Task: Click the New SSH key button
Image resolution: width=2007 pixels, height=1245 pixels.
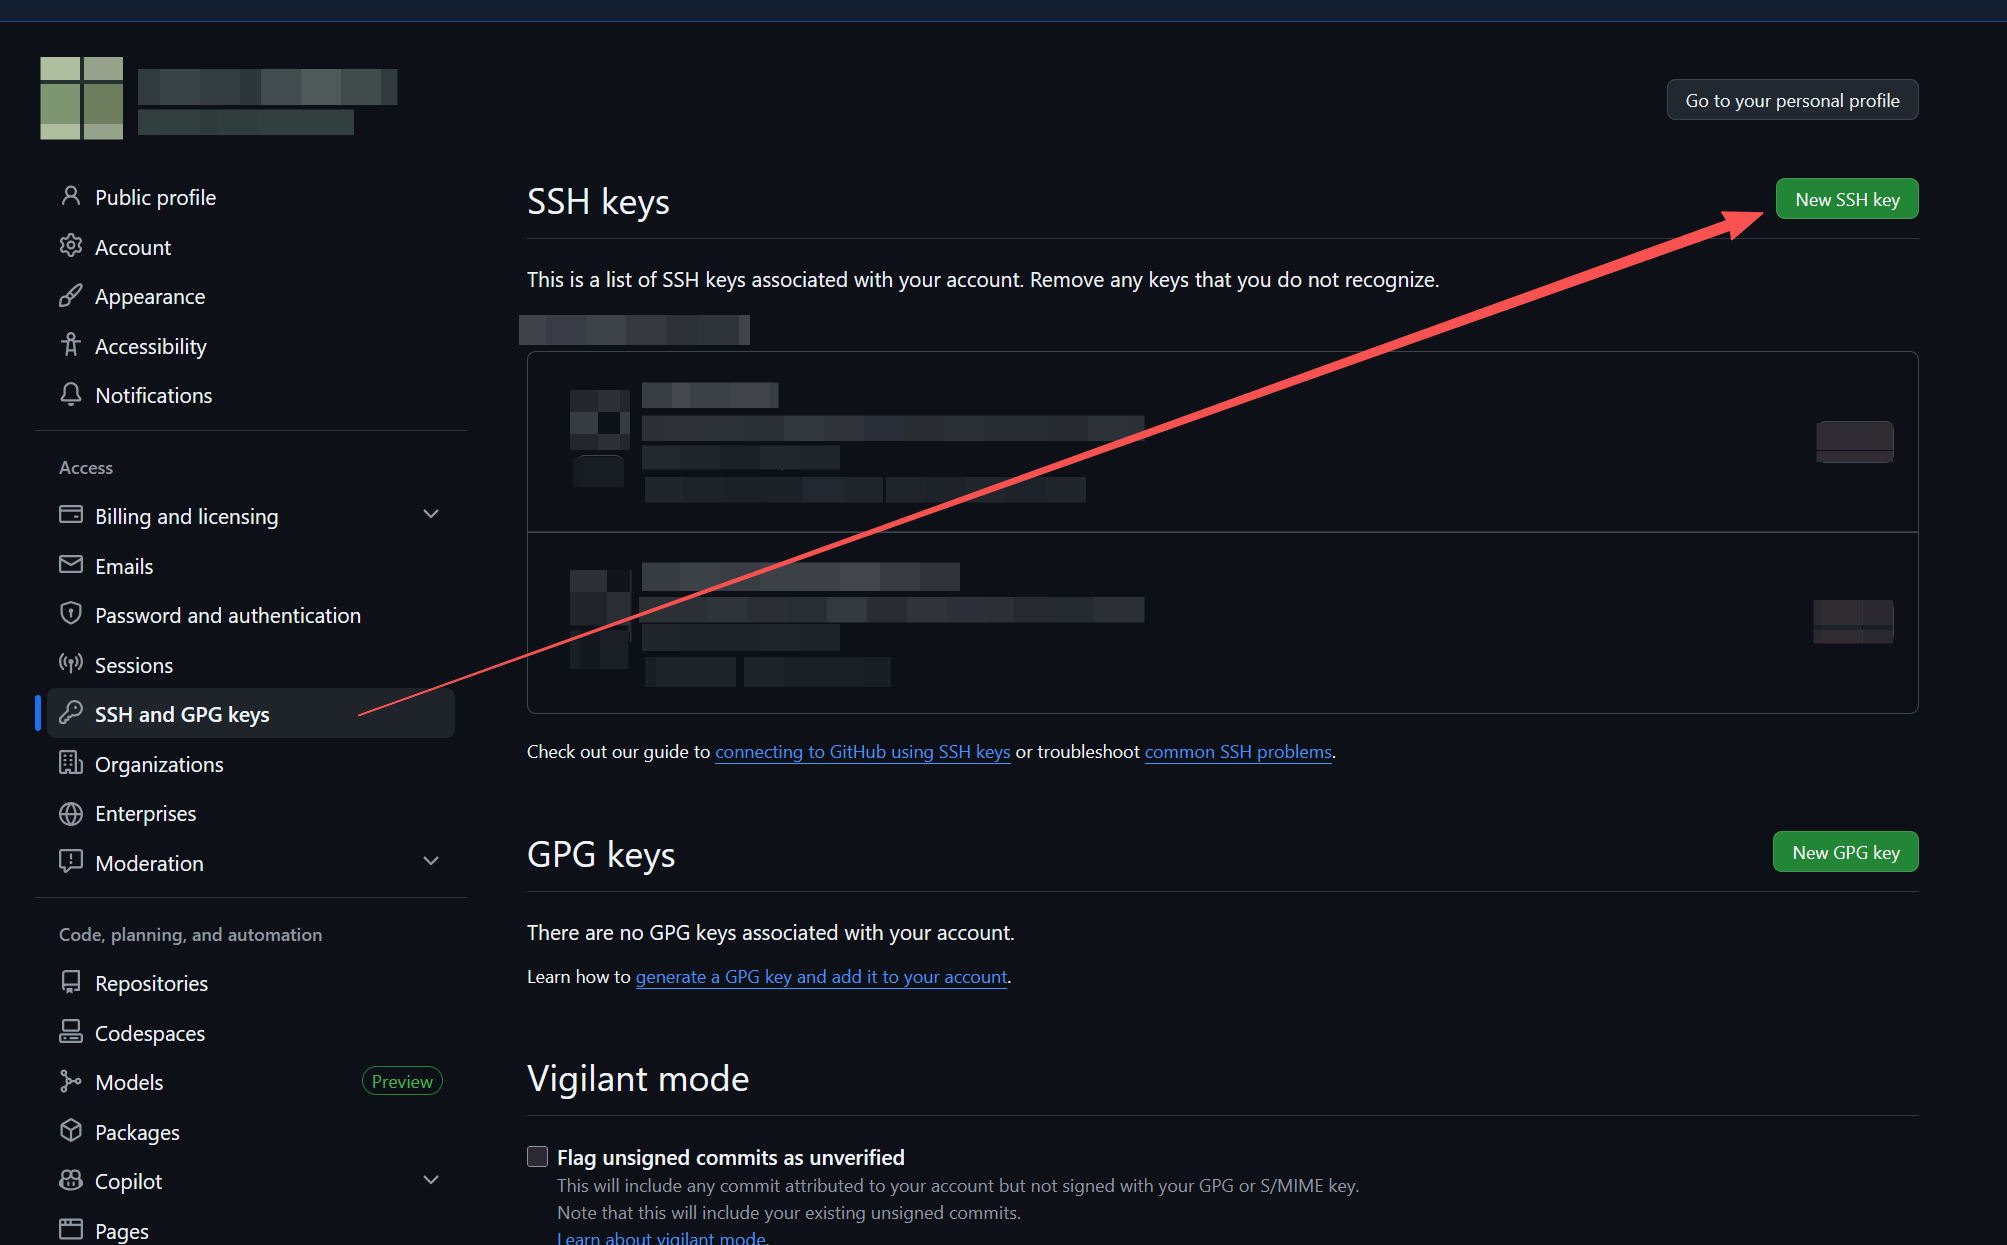Action: [x=1846, y=198]
